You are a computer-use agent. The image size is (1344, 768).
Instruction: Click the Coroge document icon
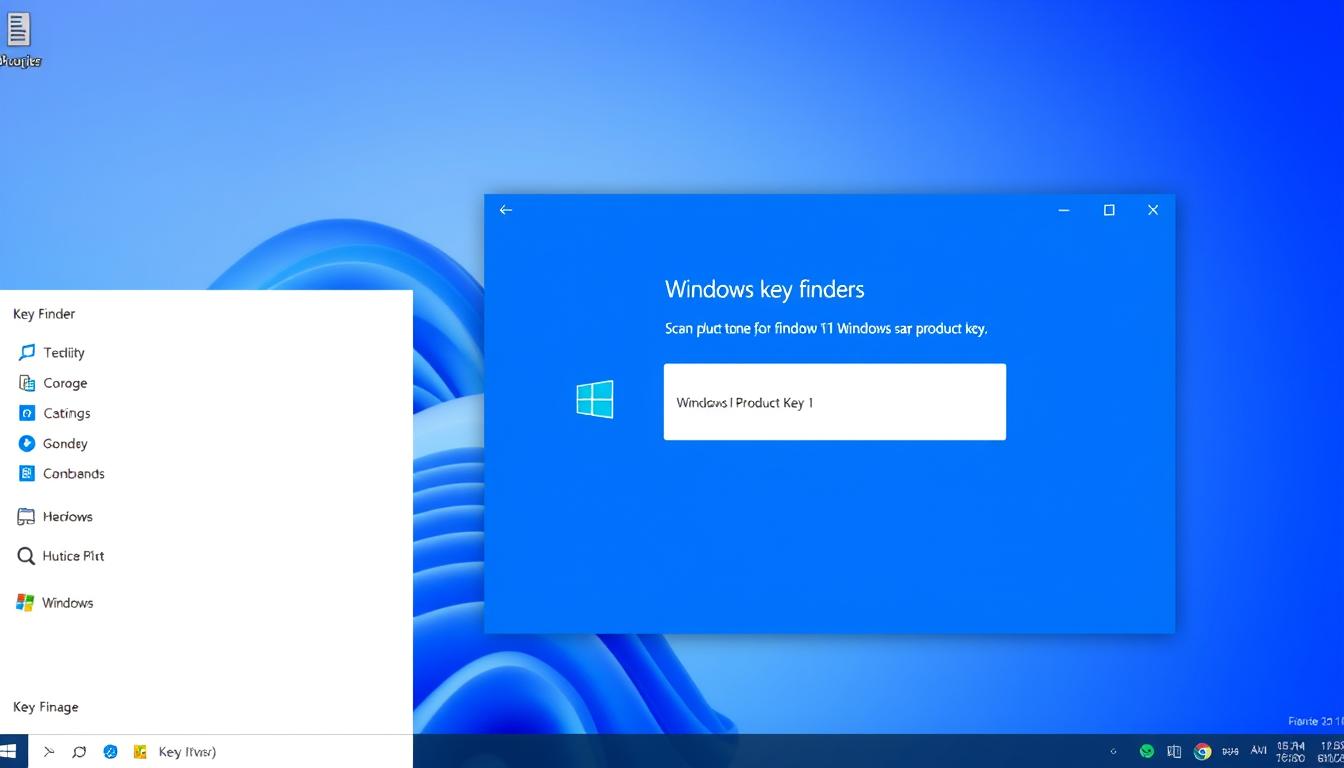point(27,383)
